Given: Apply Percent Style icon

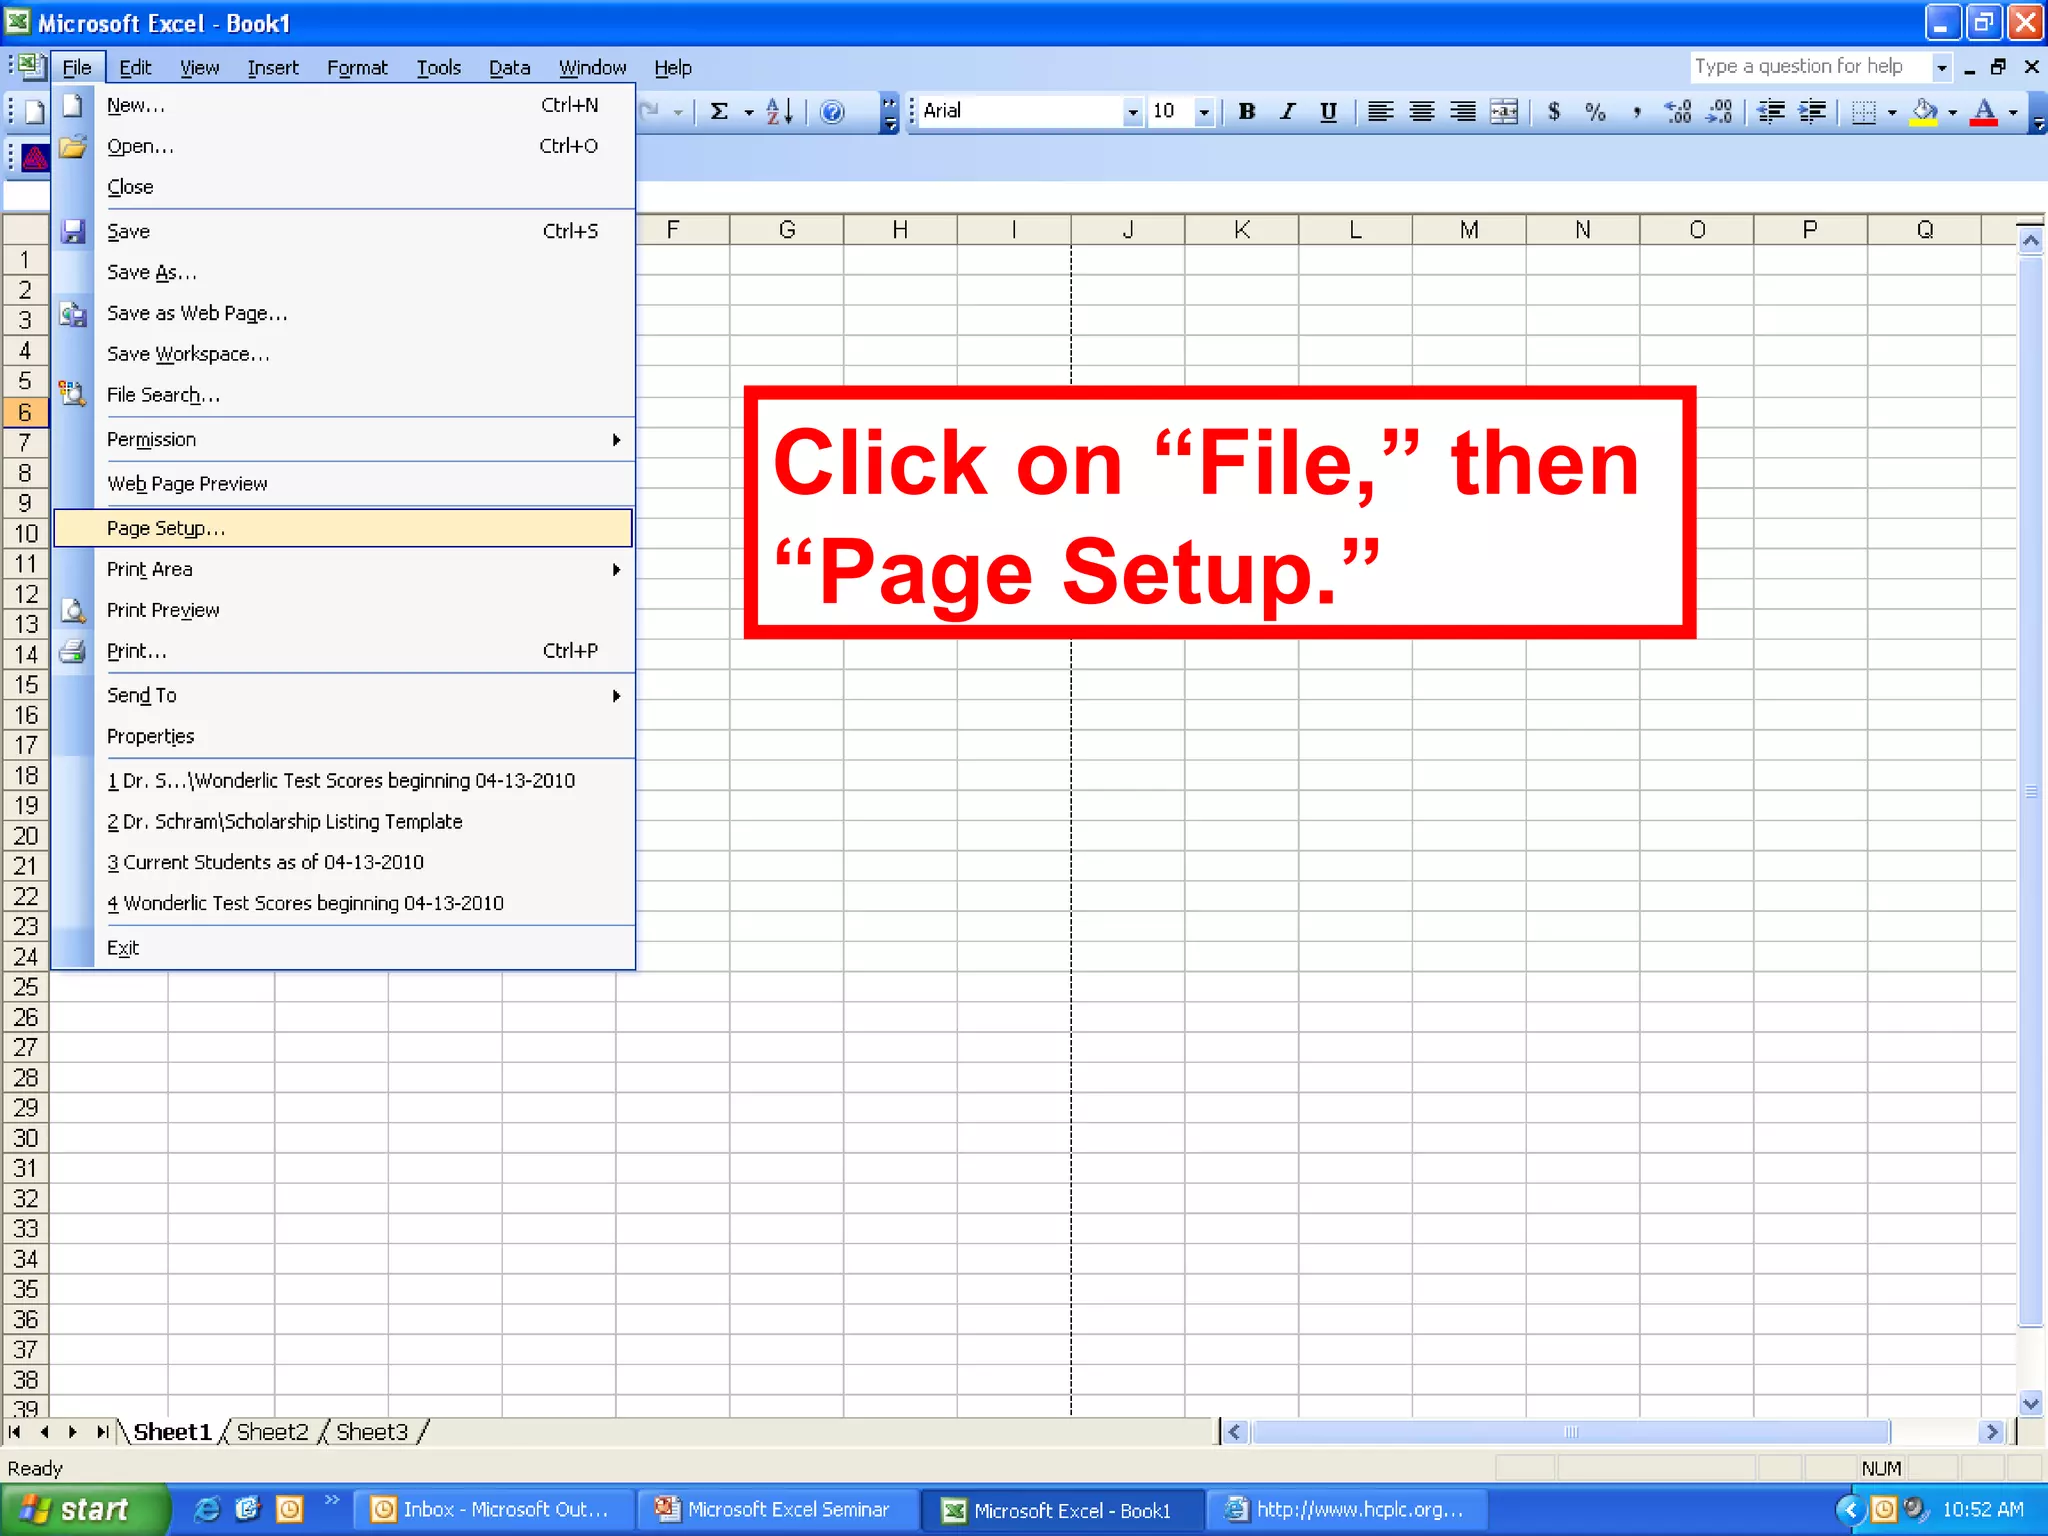Looking at the screenshot, I should (x=1595, y=111).
